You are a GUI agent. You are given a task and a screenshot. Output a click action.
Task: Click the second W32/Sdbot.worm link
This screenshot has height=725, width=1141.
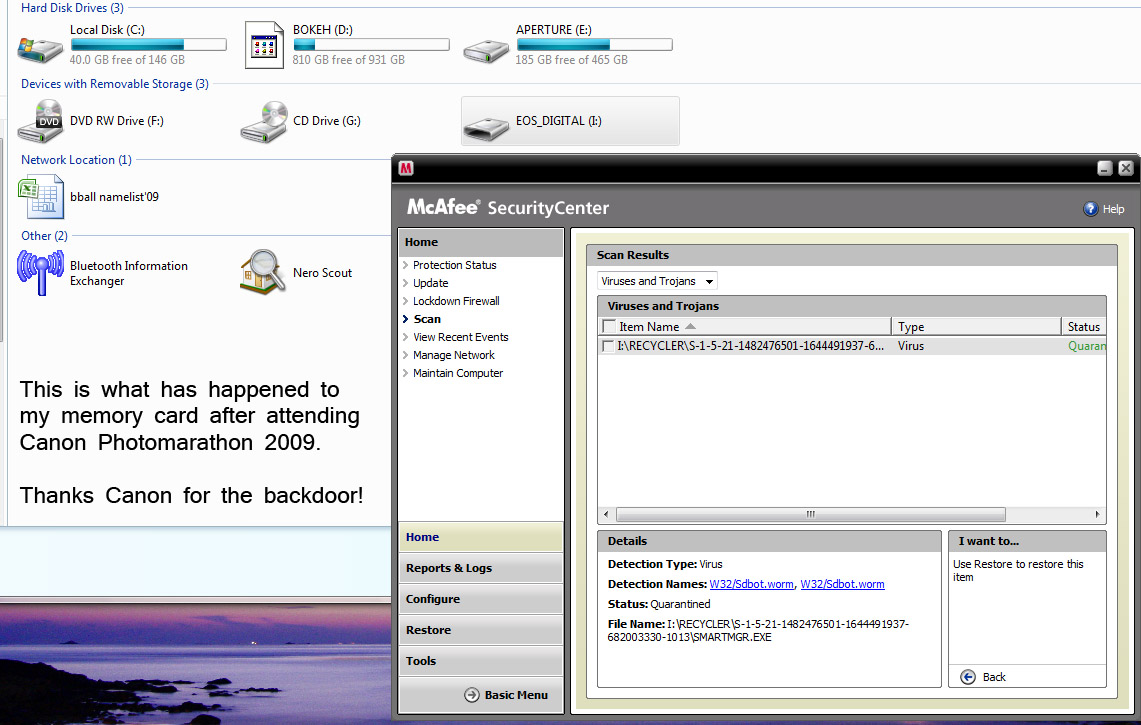coord(843,585)
